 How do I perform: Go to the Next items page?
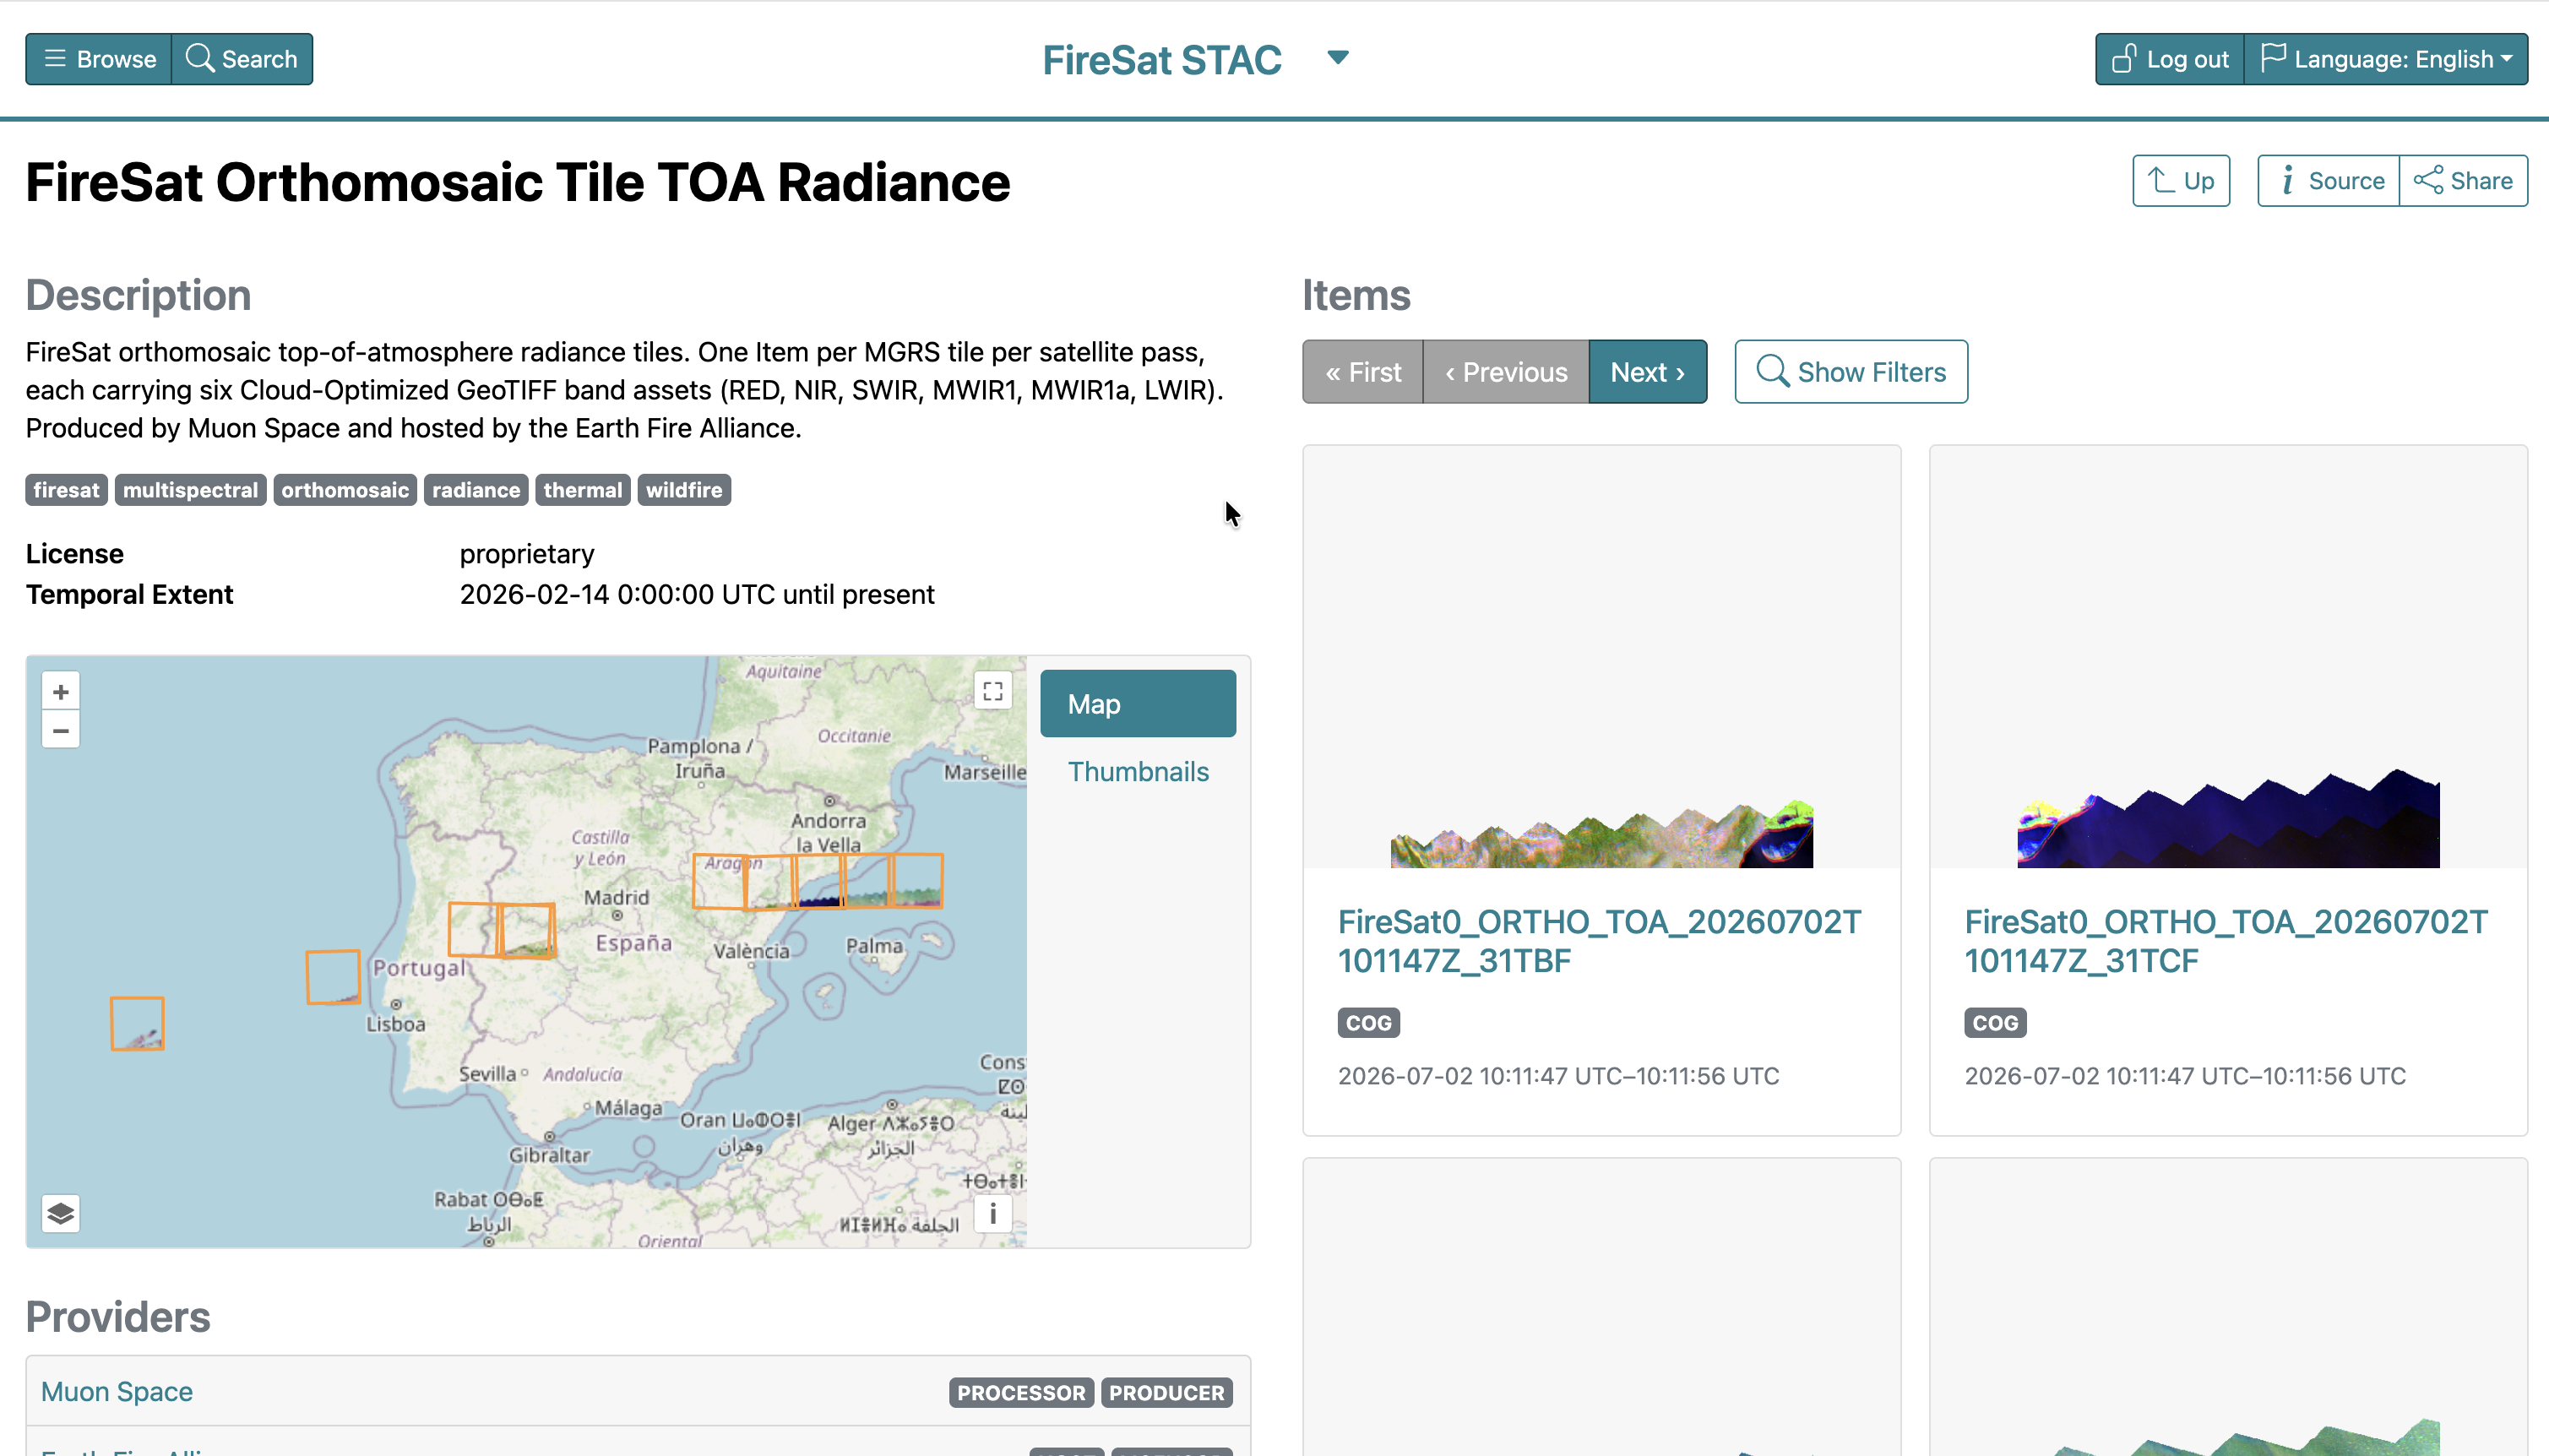(1648, 372)
